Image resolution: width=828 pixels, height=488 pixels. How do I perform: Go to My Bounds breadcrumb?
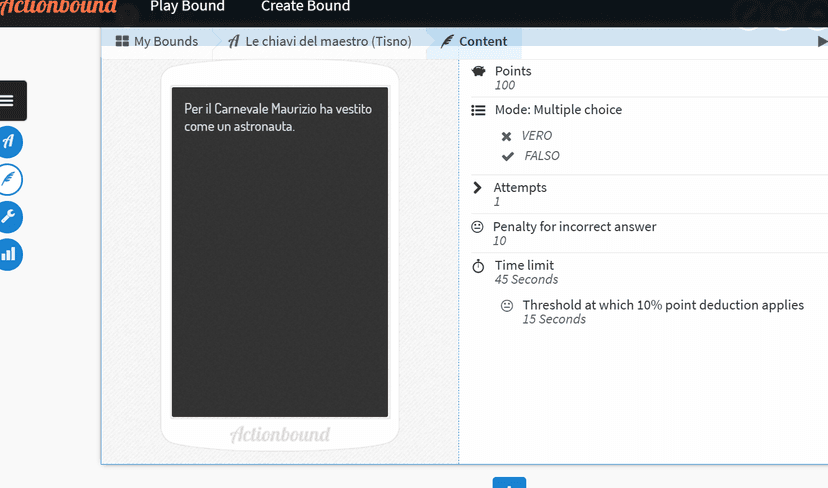[157, 42]
